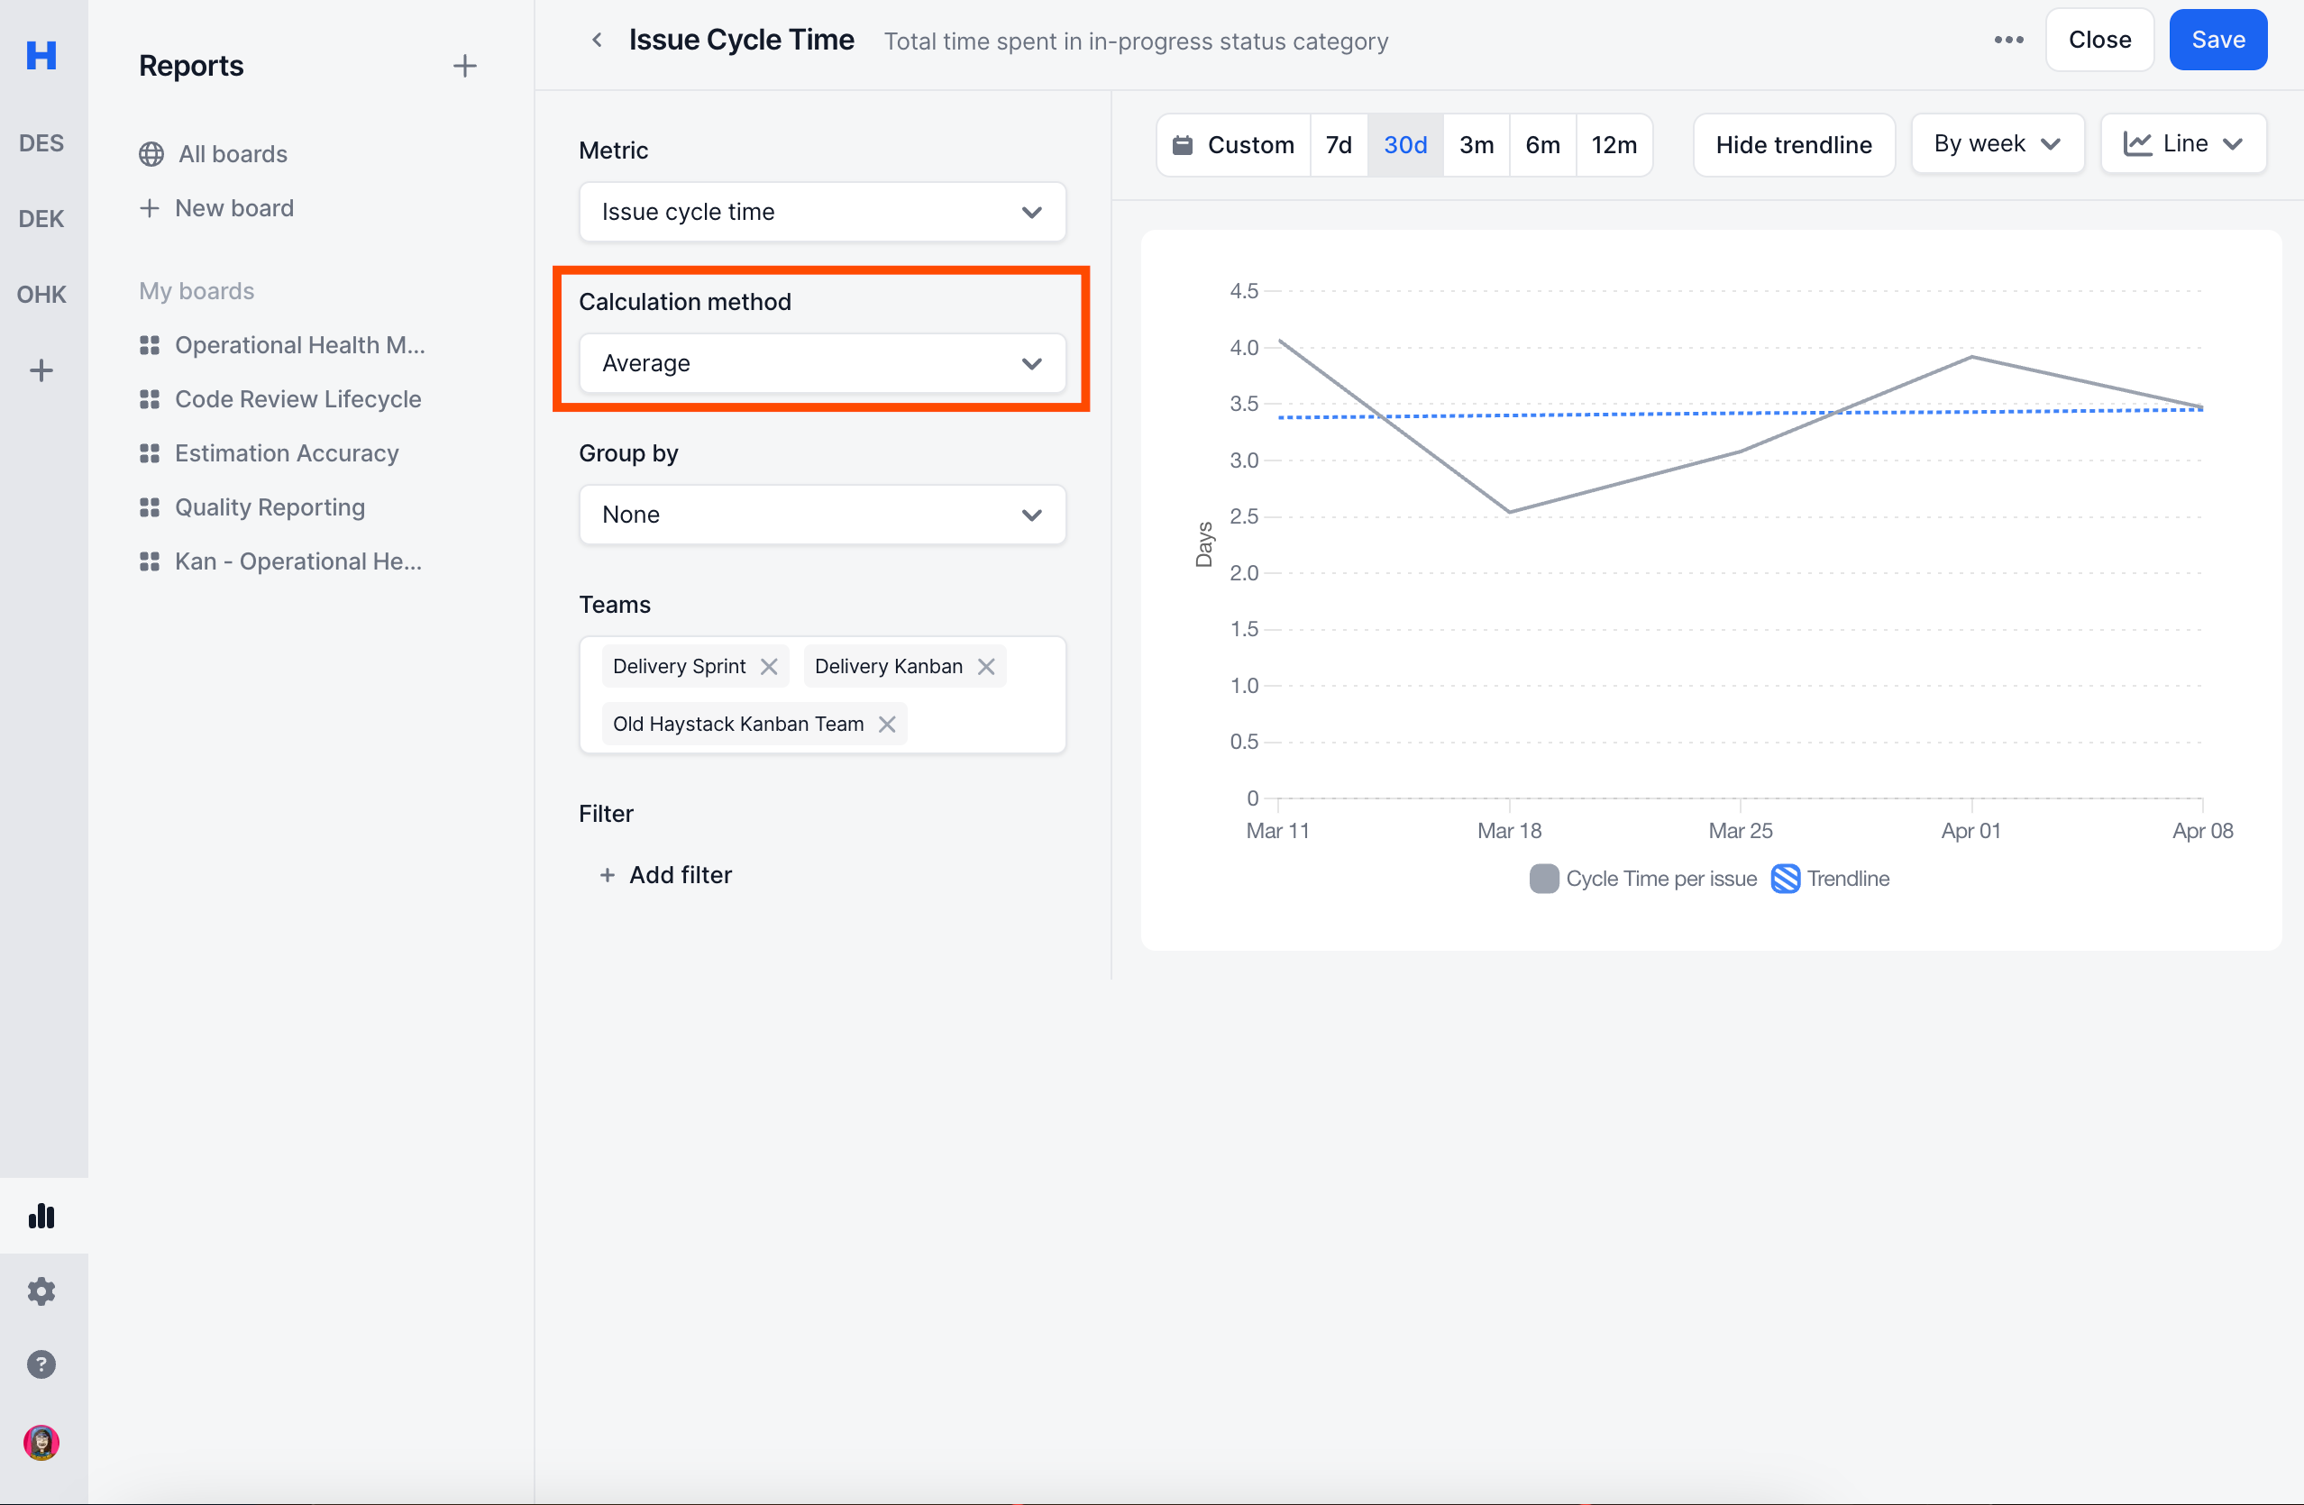The image size is (2304, 1505).
Task: Click the Haystack H logo icon
Action: (41, 54)
